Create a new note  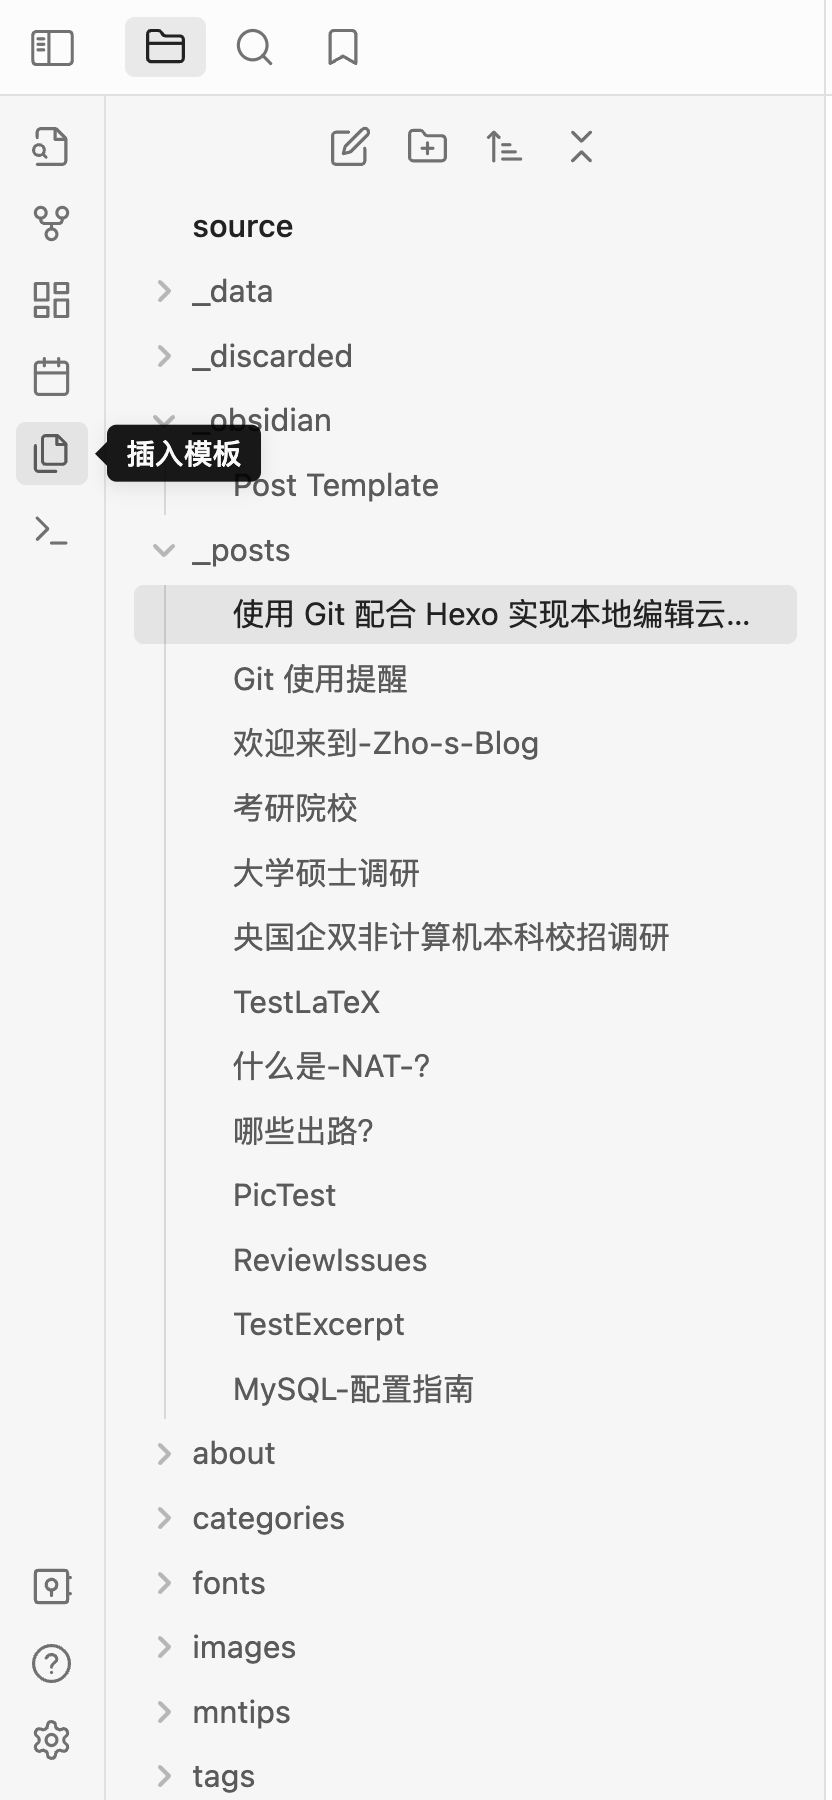pos(350,147)
